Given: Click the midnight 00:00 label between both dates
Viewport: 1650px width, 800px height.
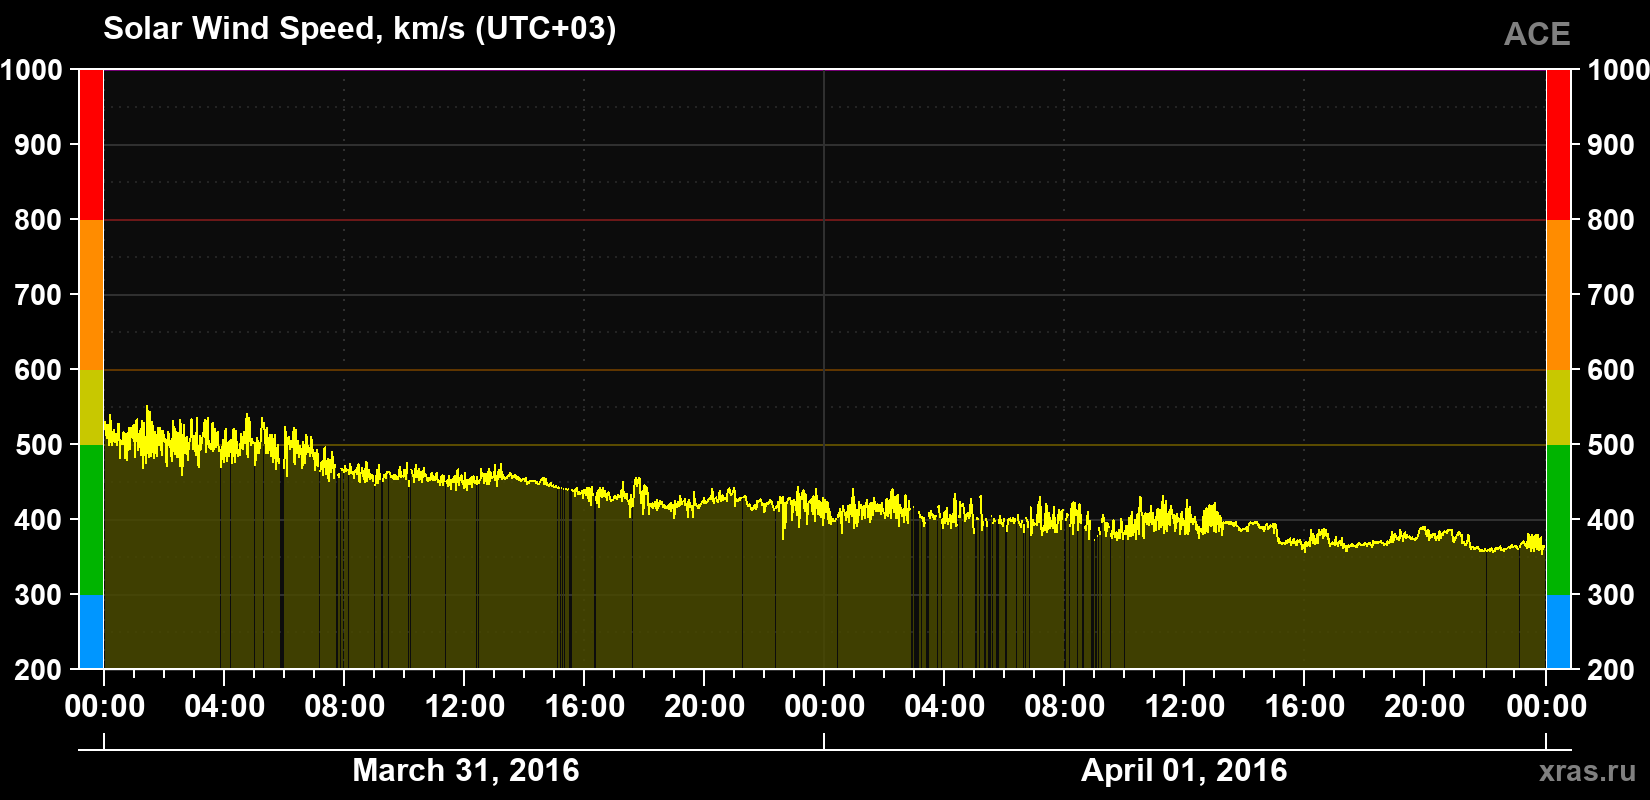Looking at the screenshot, I should coord(825,707).
